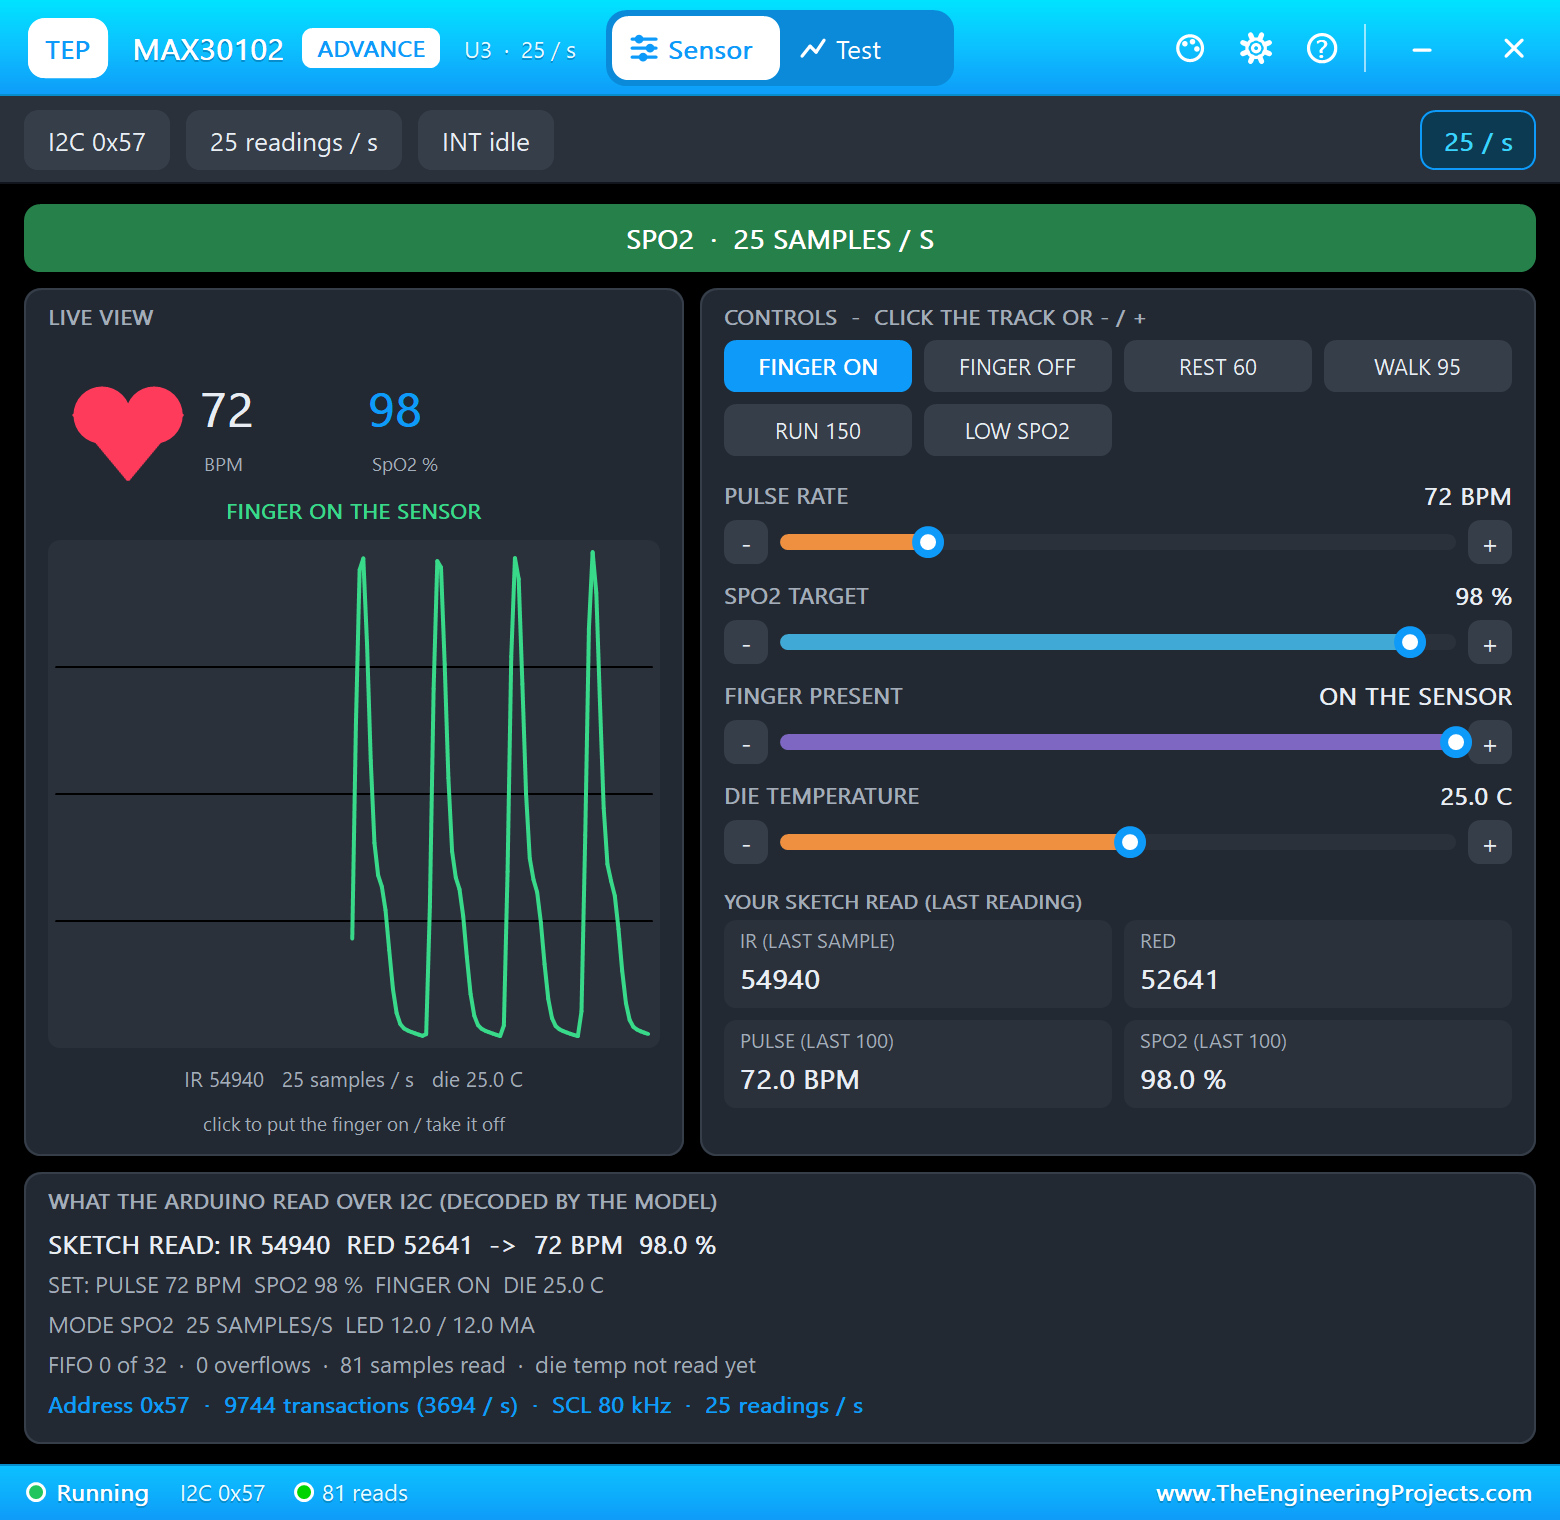Click the die temperature slider handle
Image resolution: width=1560 pixels, height=1520 pixels.
[x=1130, y=842]
